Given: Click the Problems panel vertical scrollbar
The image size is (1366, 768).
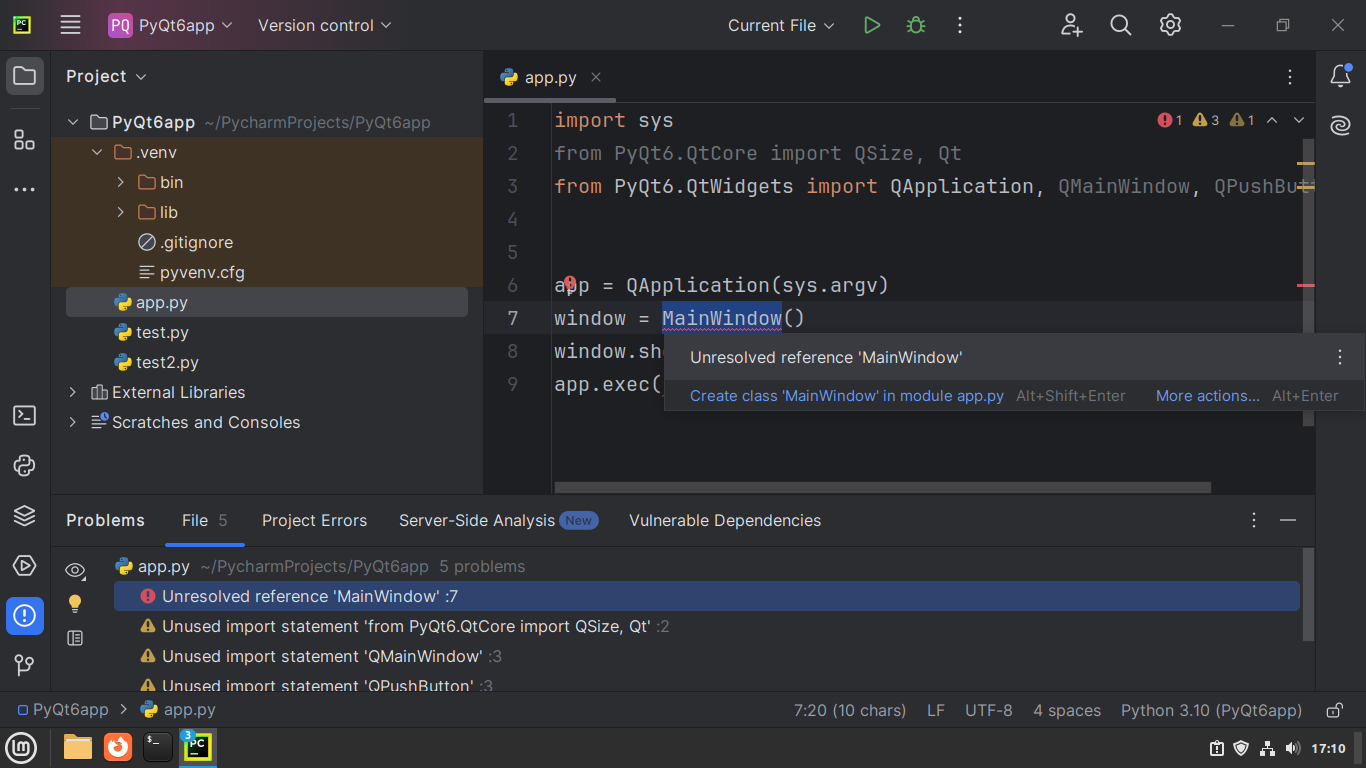Looking at the screenshot, I should point(1309,594).
